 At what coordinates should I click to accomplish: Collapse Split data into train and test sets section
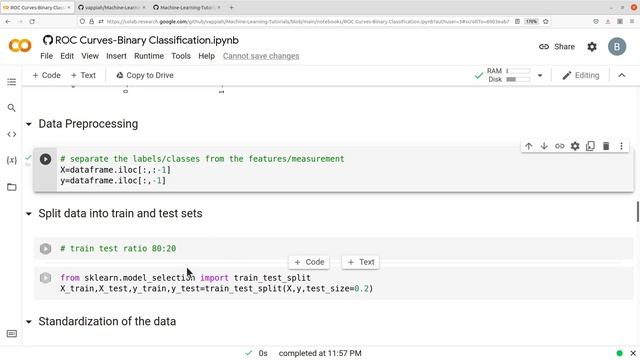coord(29,213)
